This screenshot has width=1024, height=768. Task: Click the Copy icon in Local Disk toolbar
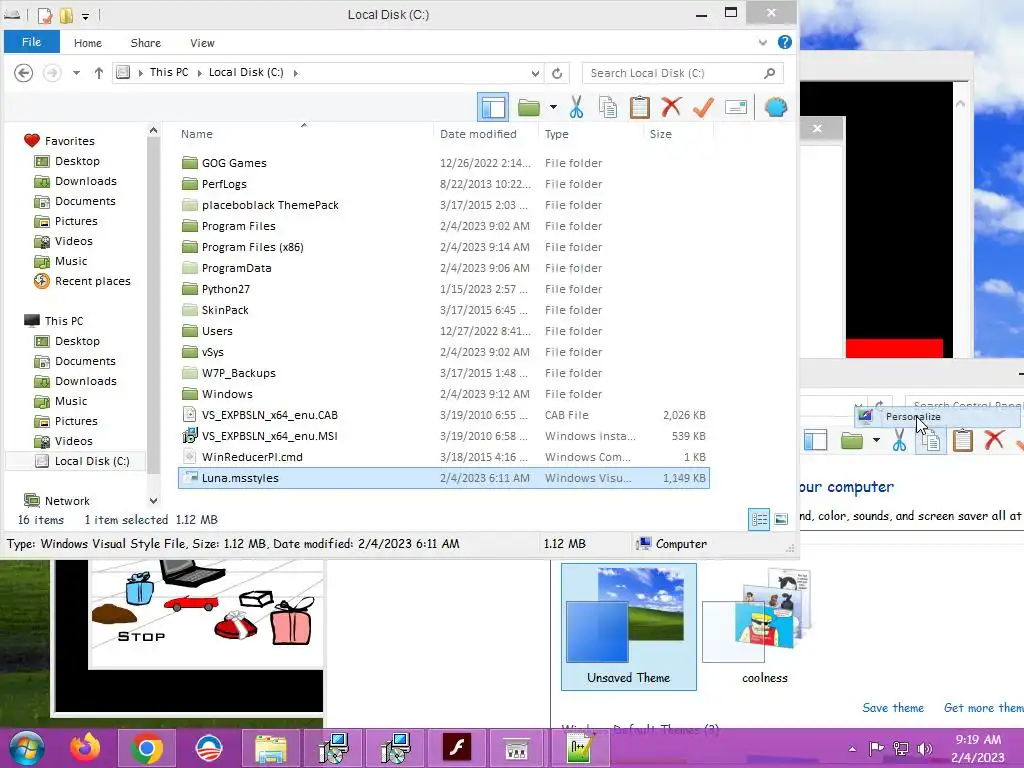[608, 107]
